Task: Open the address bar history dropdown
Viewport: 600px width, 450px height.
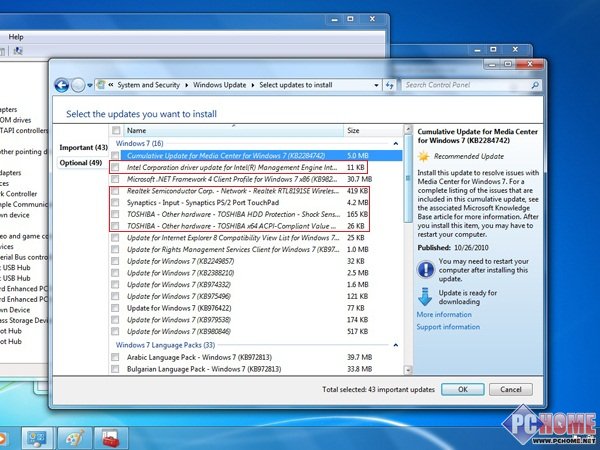Action: click(377, 85)
